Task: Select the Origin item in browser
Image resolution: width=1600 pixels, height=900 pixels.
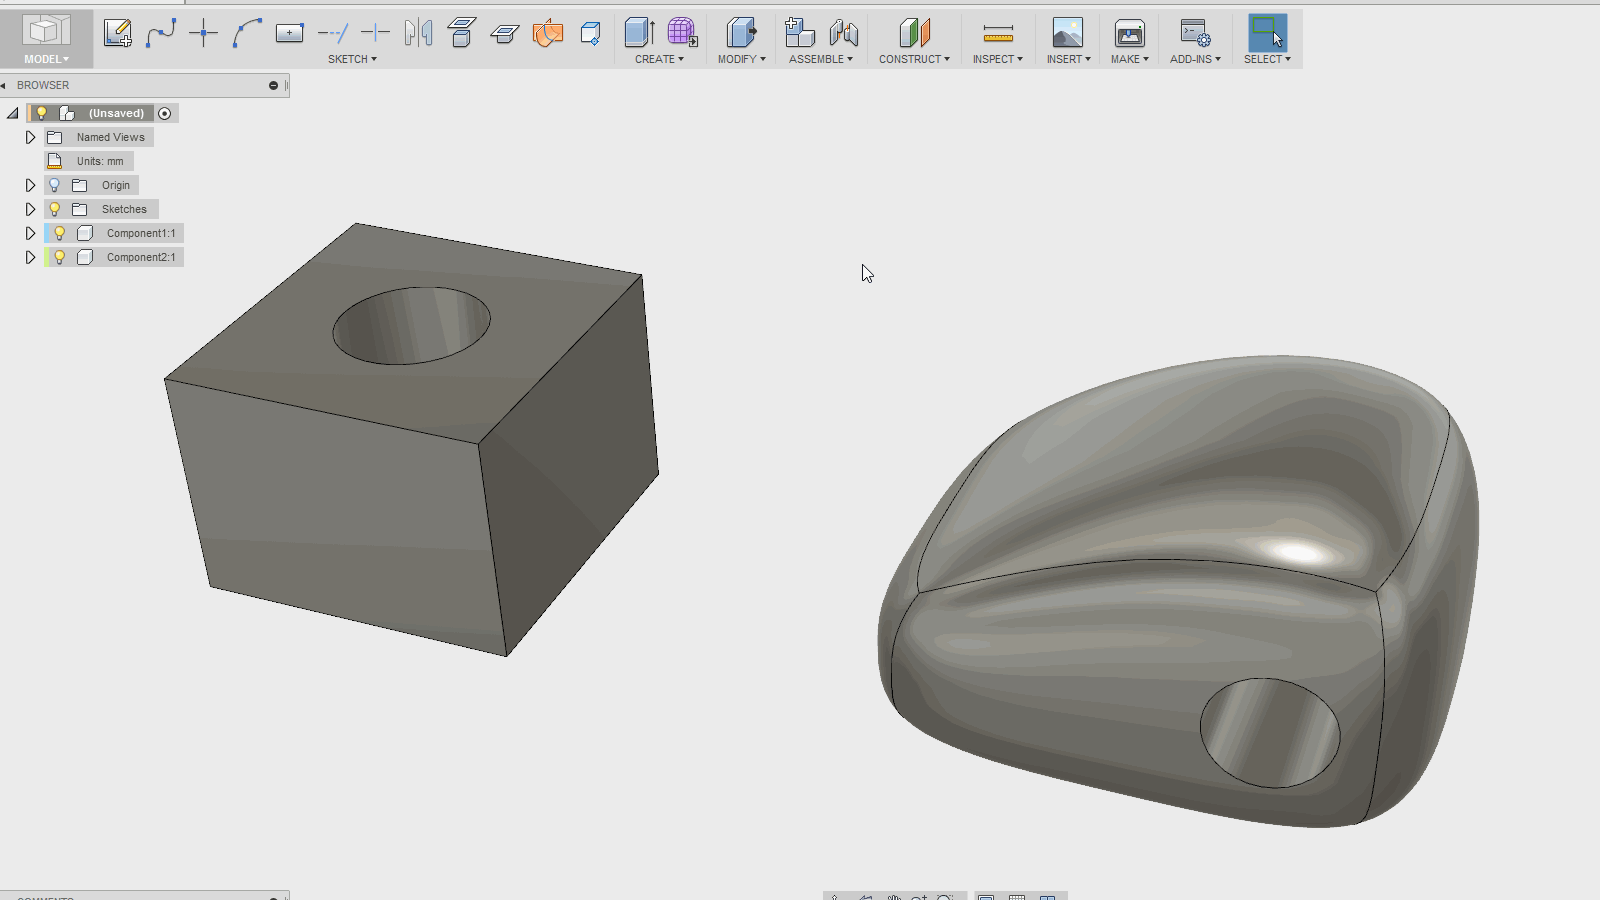Action: tap(116, 185)
